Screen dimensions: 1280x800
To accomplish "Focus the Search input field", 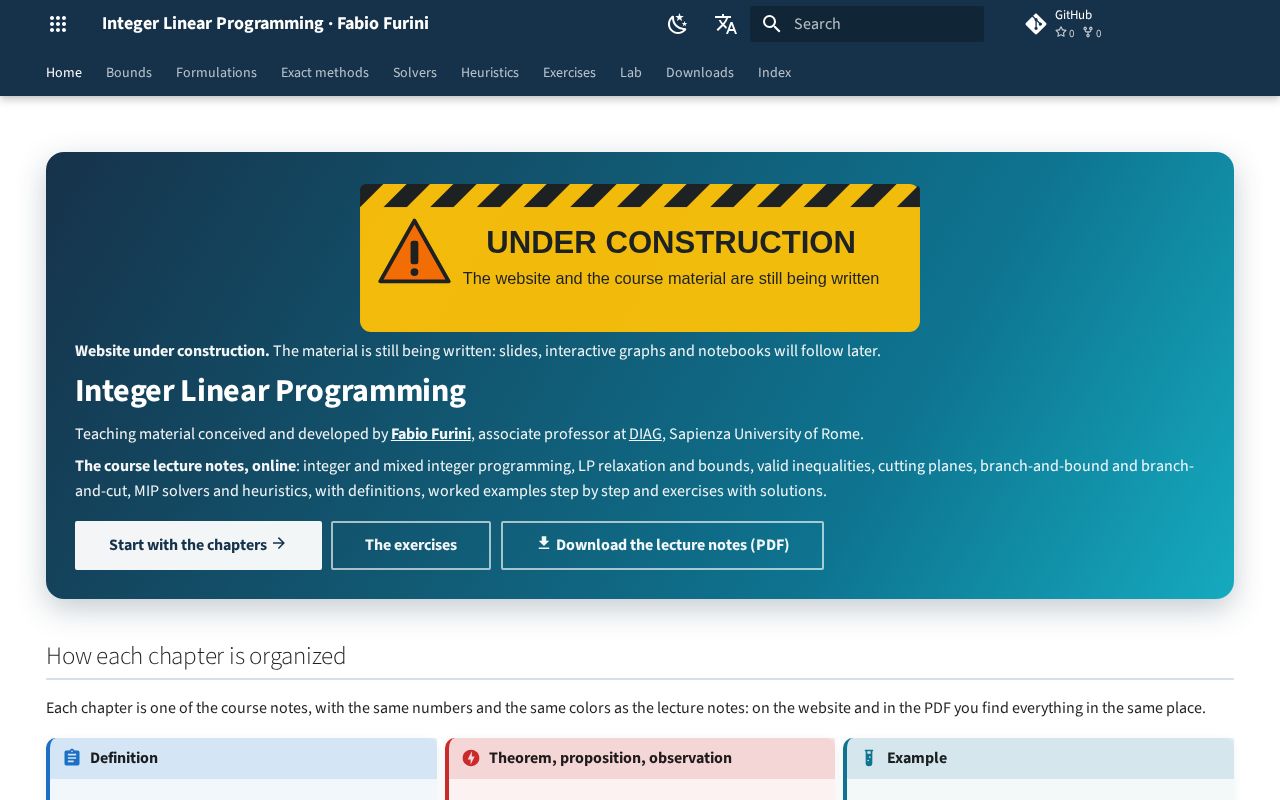I will 867,24.
